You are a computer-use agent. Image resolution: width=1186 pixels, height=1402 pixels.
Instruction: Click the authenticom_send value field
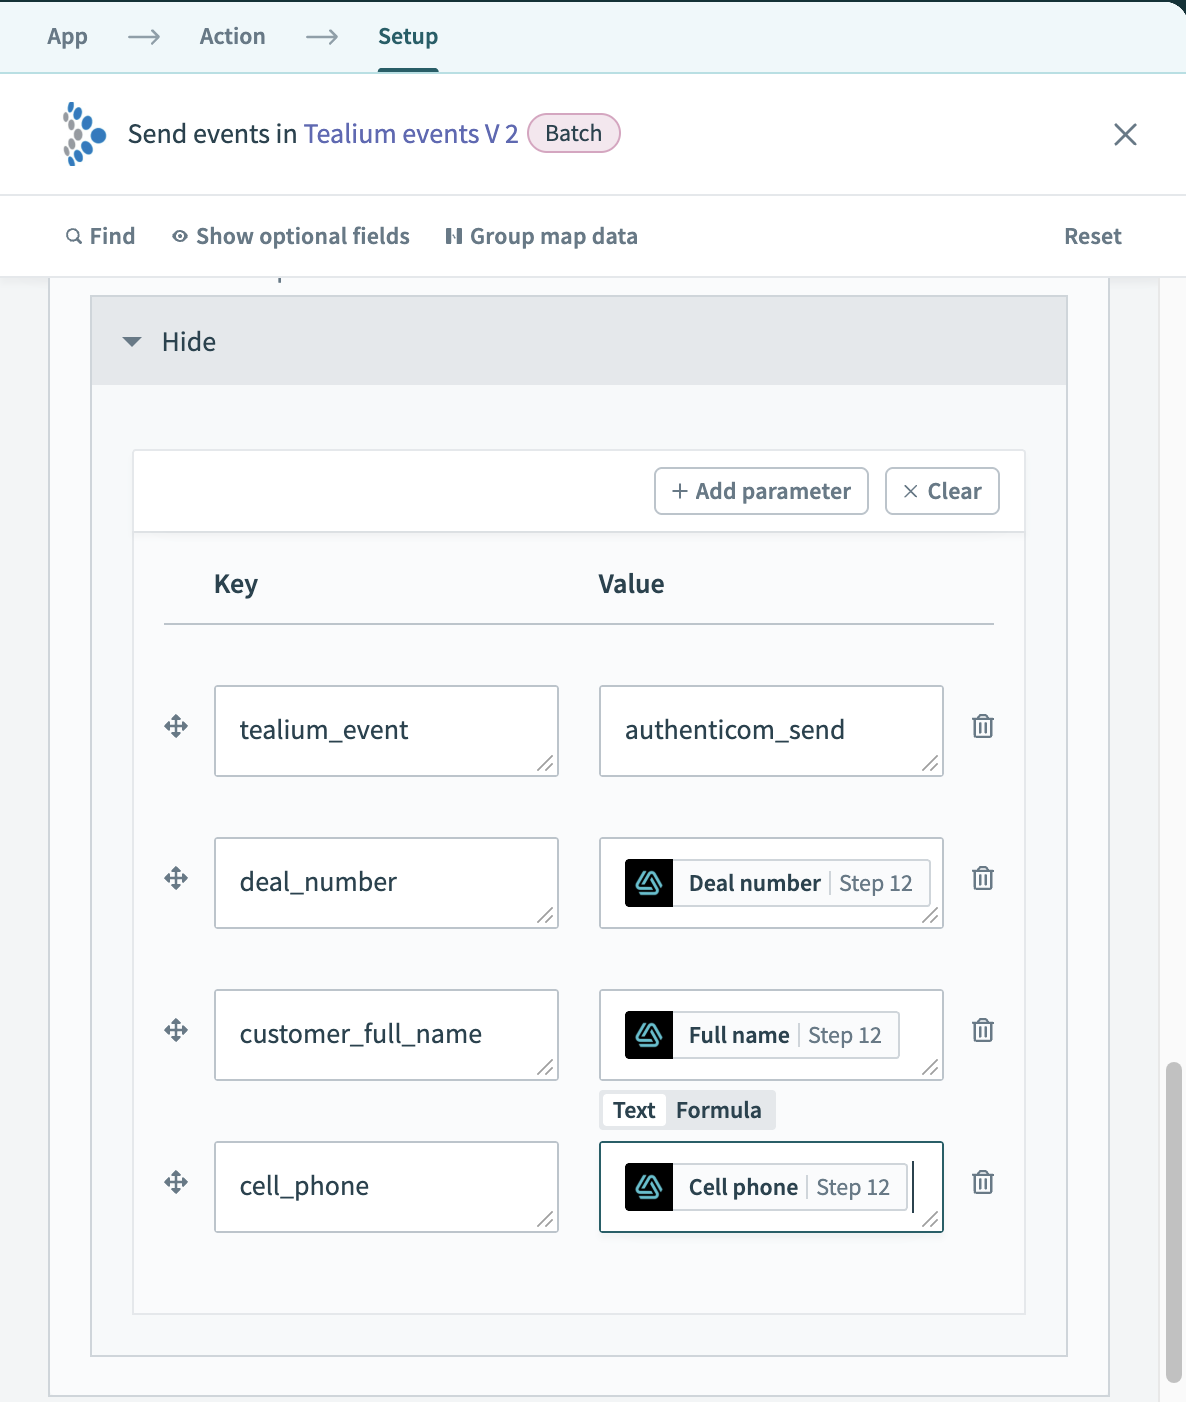click(770, 731)
